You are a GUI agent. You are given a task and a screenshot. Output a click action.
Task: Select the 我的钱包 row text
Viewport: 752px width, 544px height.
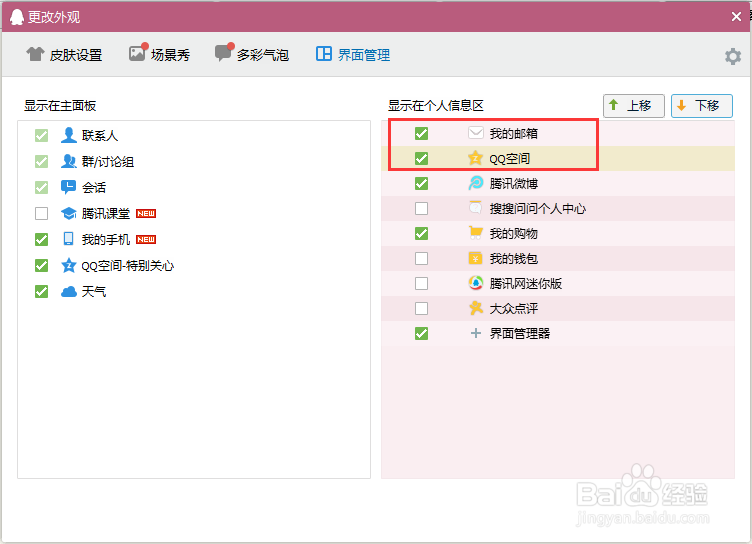514,259
